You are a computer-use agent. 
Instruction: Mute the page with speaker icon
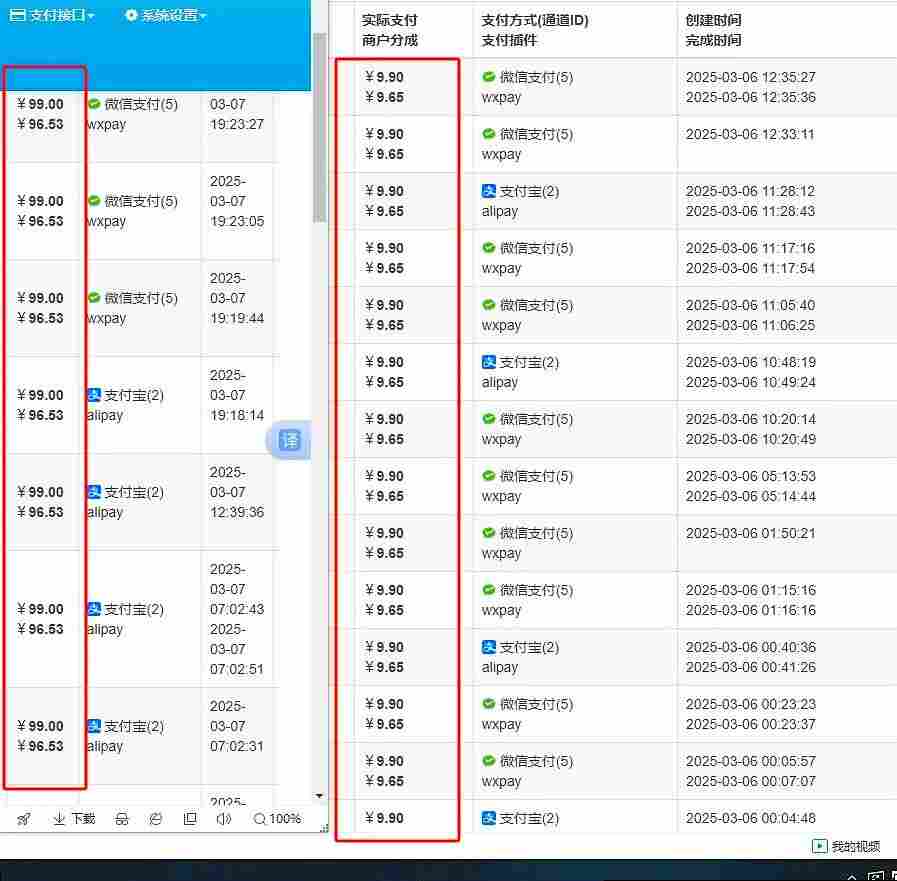pyautogui.click(x=223, y=819)
